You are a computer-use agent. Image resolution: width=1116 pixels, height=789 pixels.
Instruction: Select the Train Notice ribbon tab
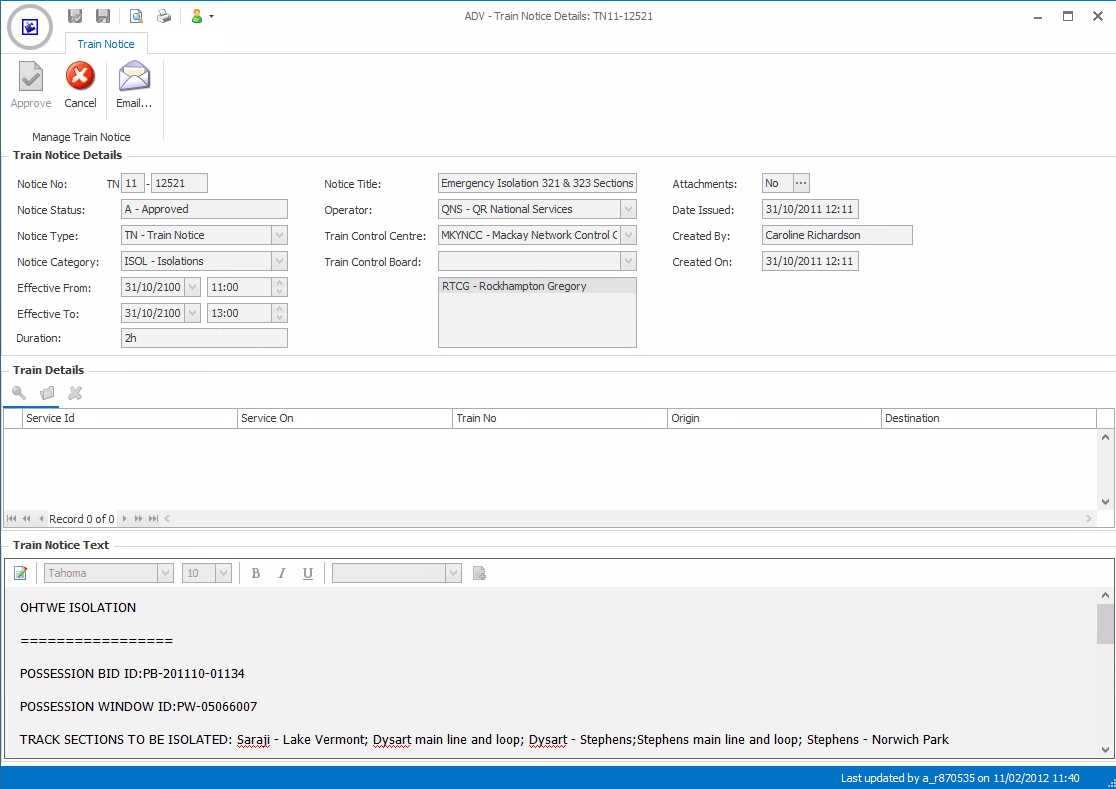[106, 44]
